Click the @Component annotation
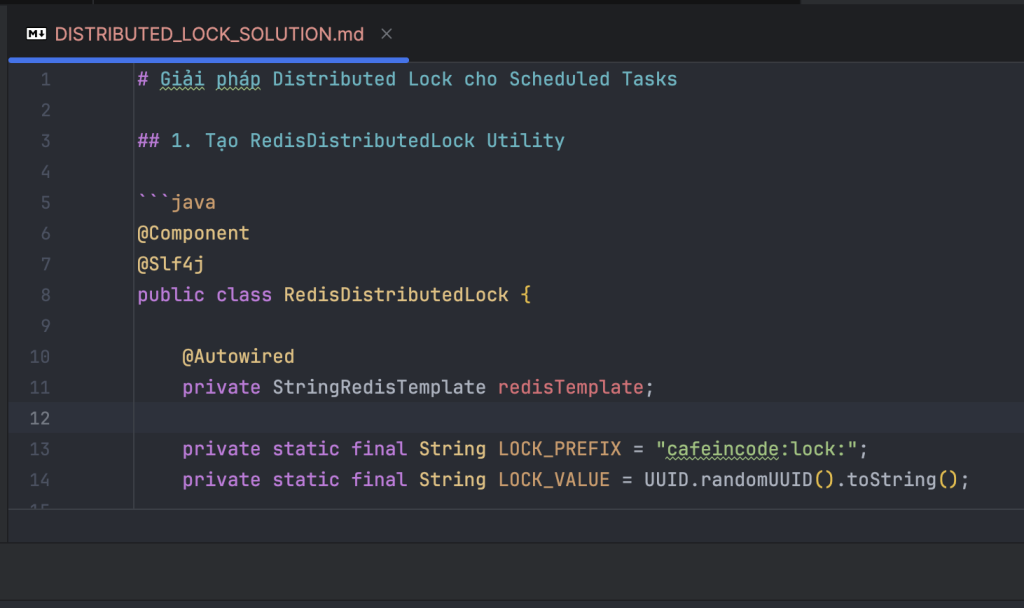This screenshot has height=608, width=1024. (x=193, y=234)
